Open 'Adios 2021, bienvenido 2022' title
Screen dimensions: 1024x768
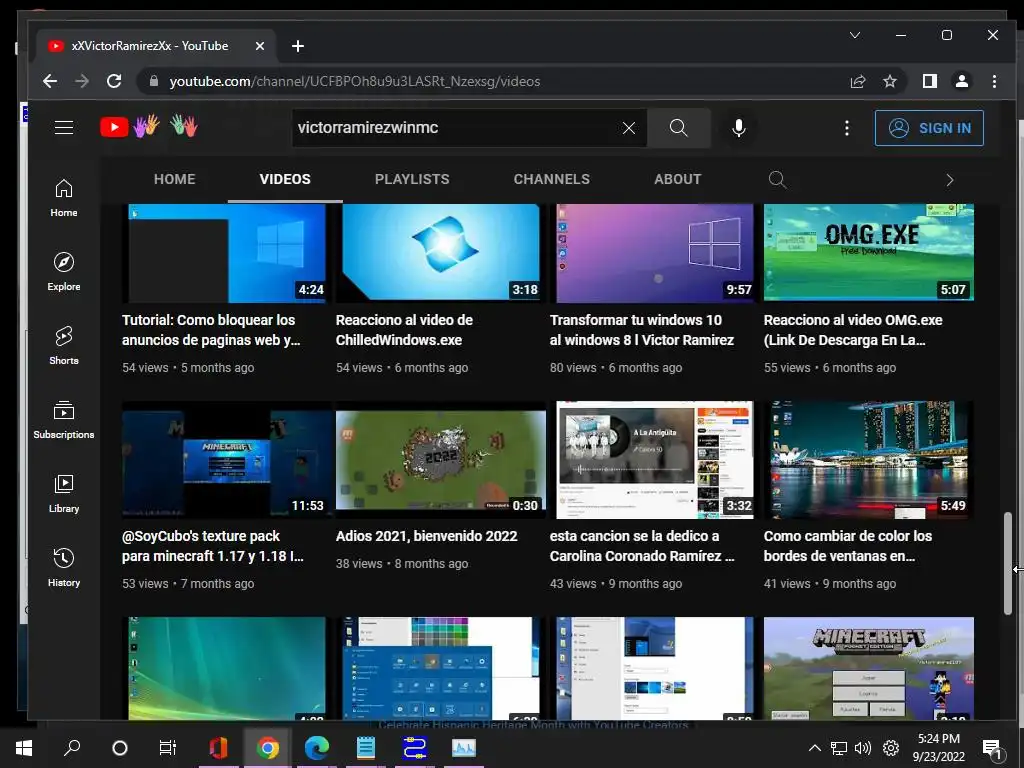(x=426, y=536)
